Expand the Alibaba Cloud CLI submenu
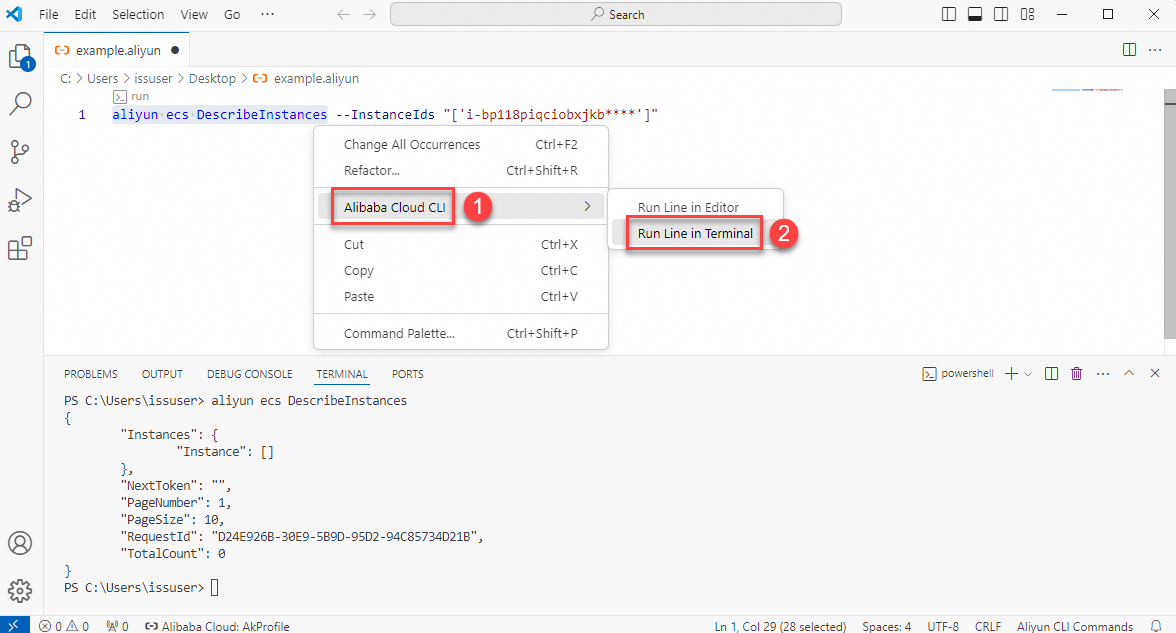 click(460, 207)
